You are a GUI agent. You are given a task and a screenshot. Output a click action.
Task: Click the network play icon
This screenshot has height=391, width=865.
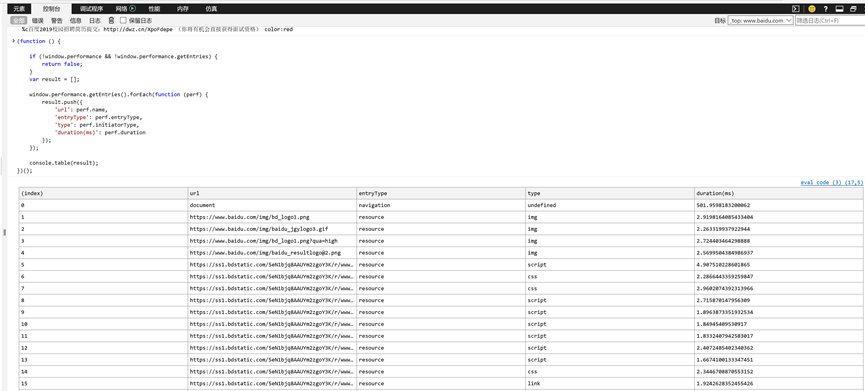(132, 9)
